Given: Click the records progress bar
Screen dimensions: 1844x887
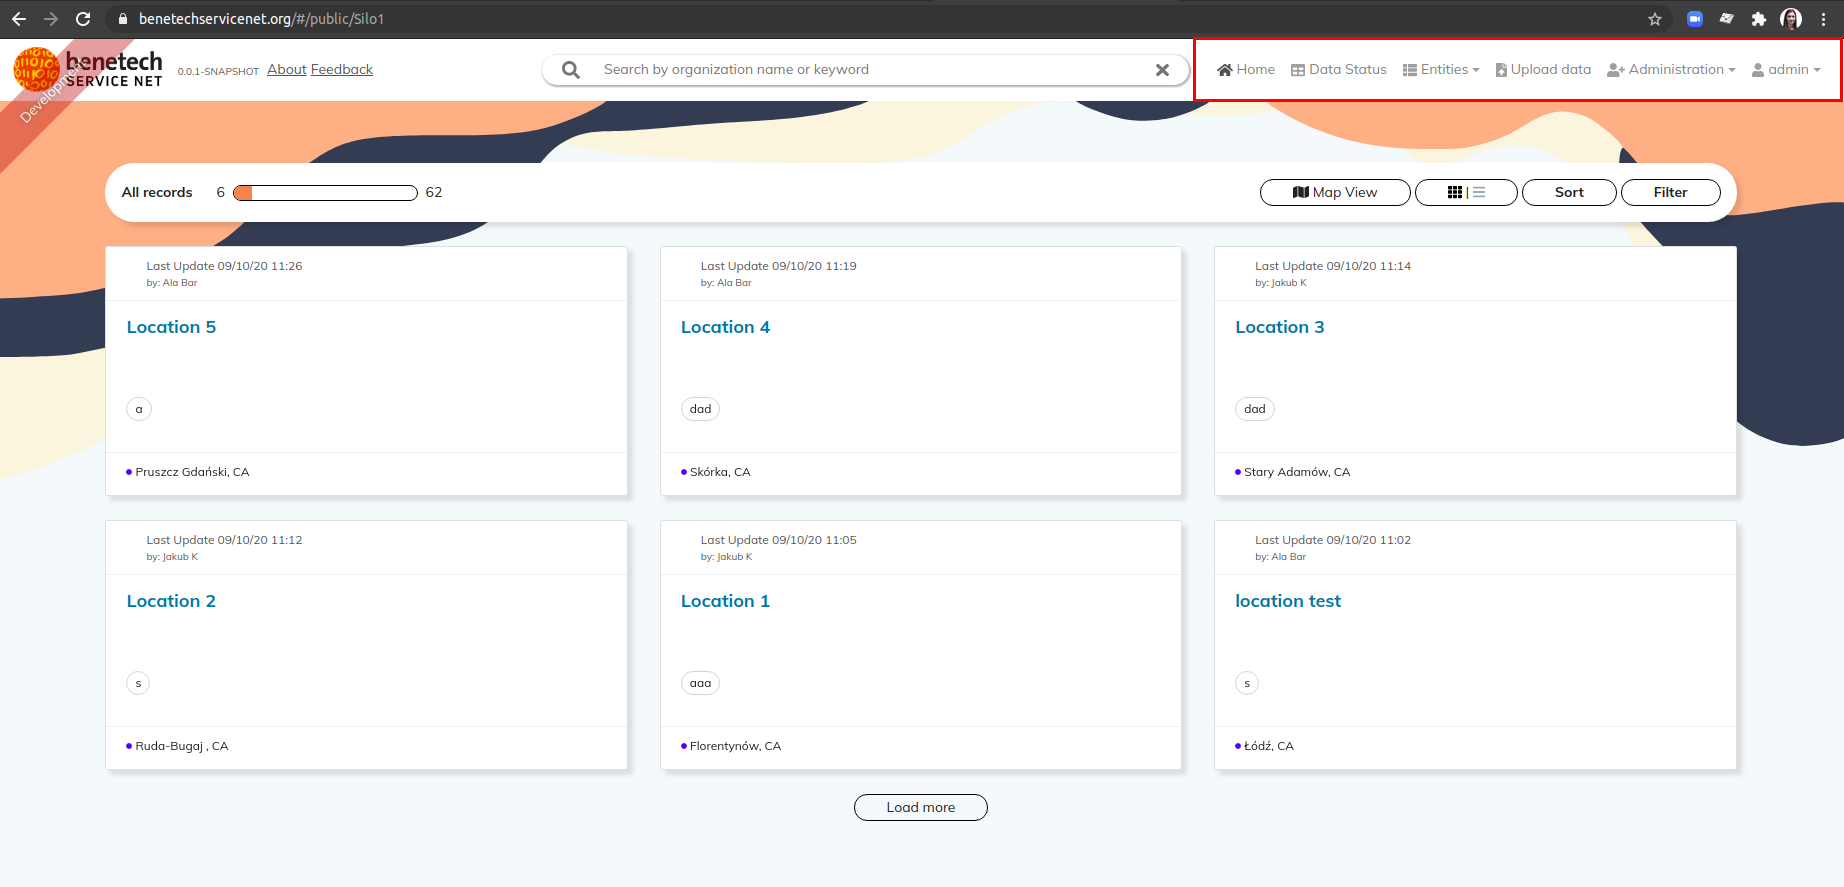Looking at the screenshot, I should coord(325,193).
